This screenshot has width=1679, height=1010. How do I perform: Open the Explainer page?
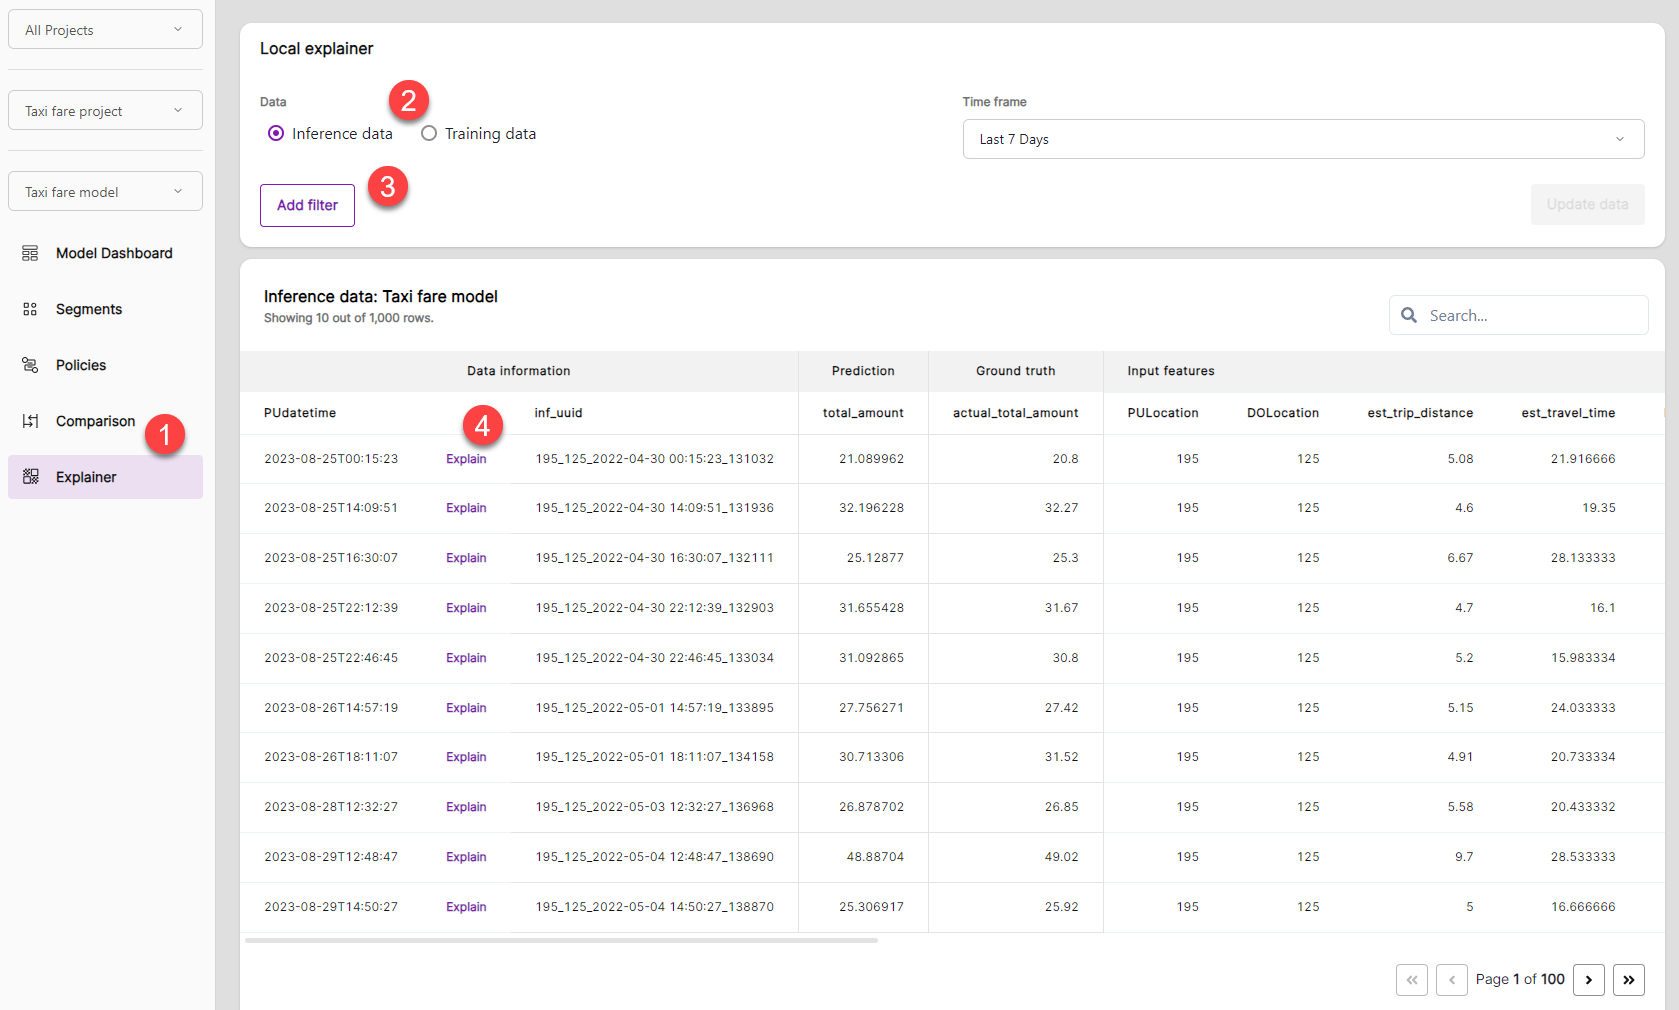pyautogui.click(x=105, y=477)
